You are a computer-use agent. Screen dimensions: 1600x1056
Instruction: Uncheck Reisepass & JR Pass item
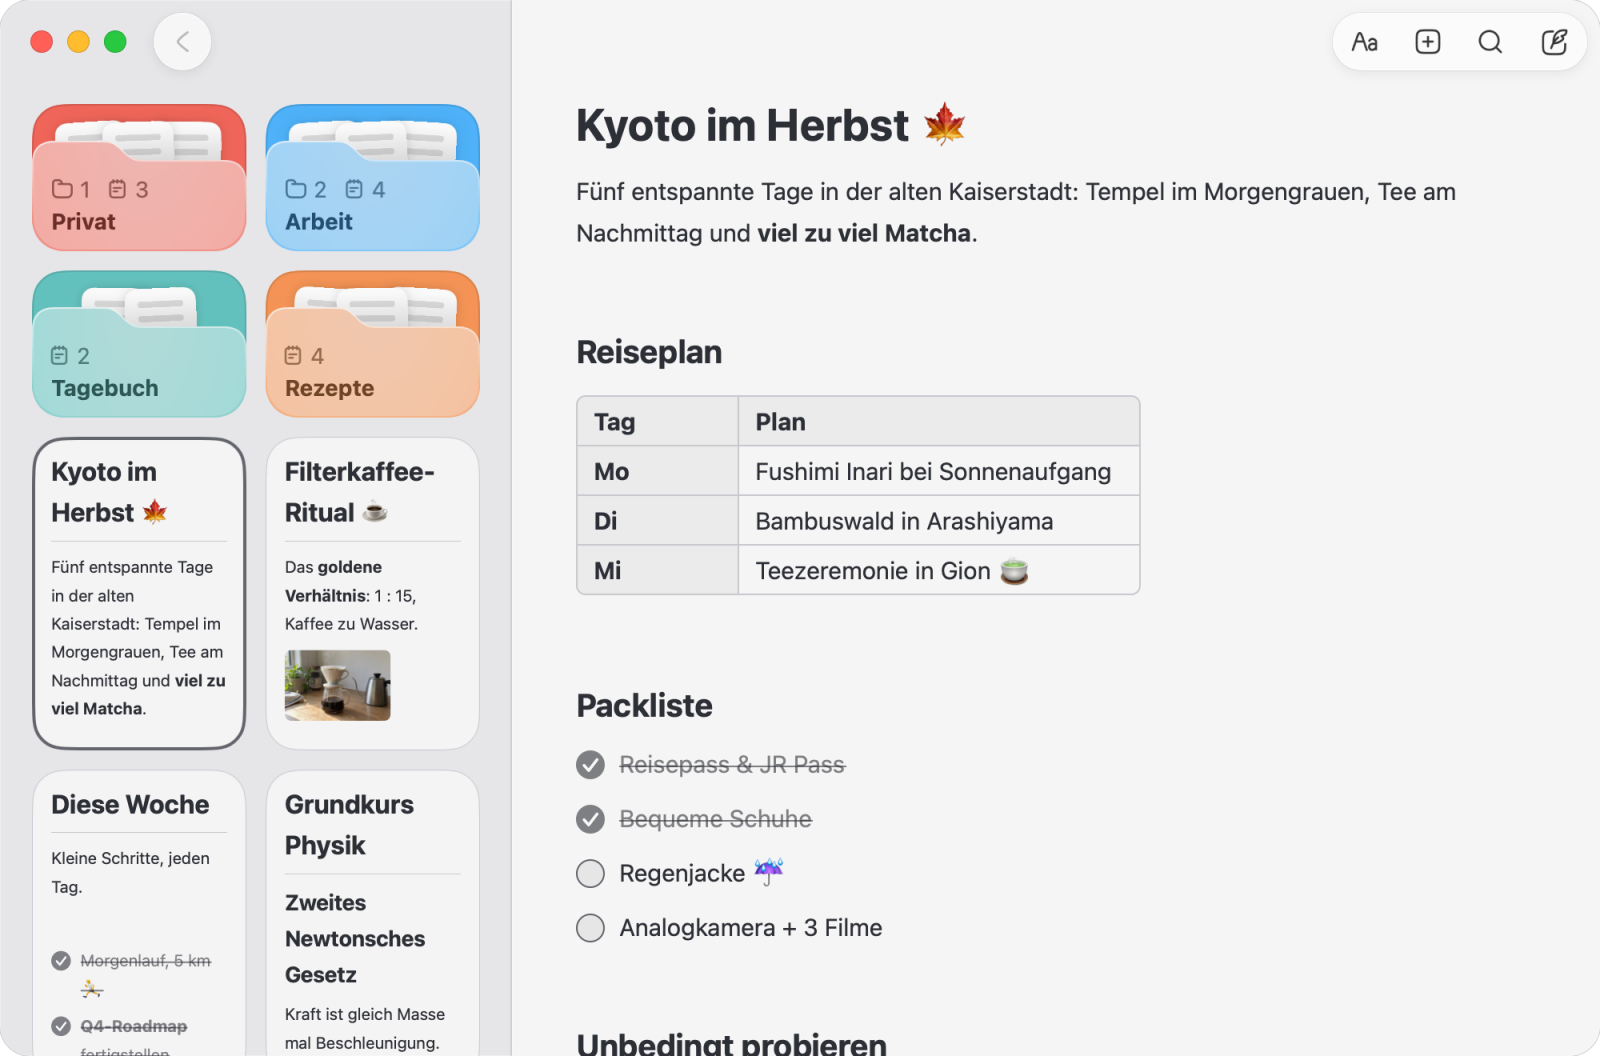[590, 765]
